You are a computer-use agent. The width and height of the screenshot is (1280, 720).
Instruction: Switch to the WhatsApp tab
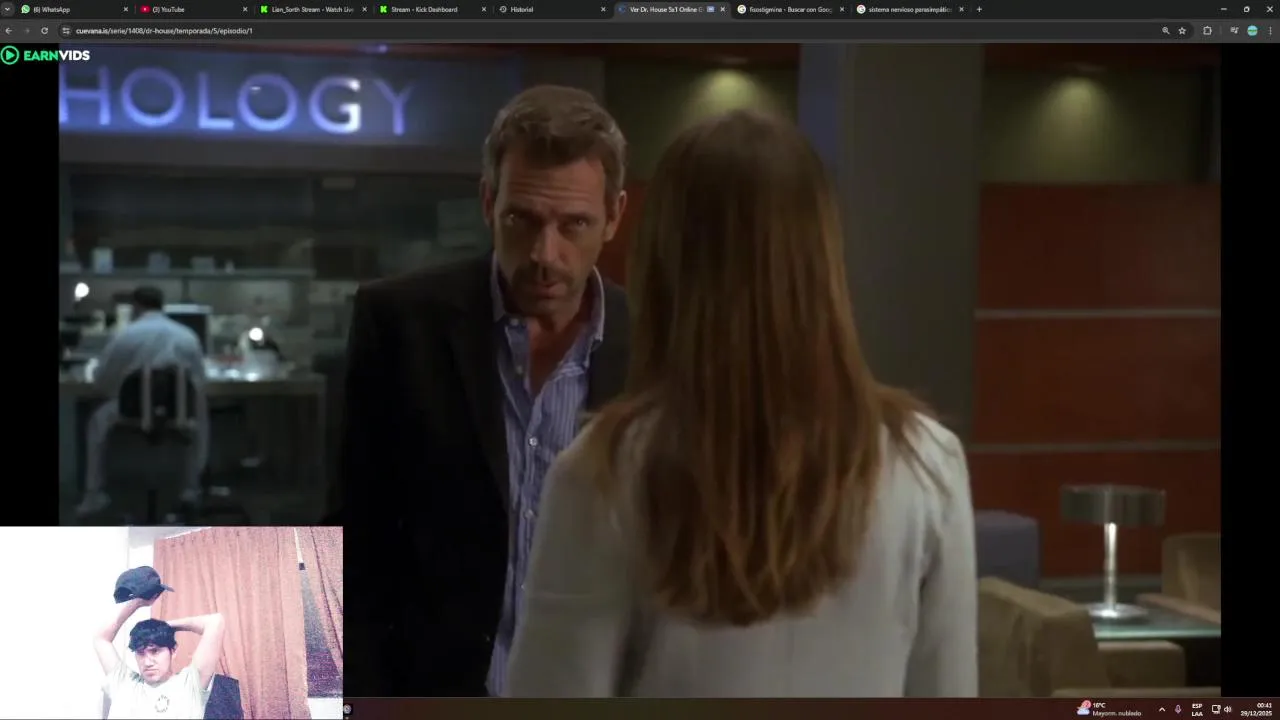tap(75, 9)
